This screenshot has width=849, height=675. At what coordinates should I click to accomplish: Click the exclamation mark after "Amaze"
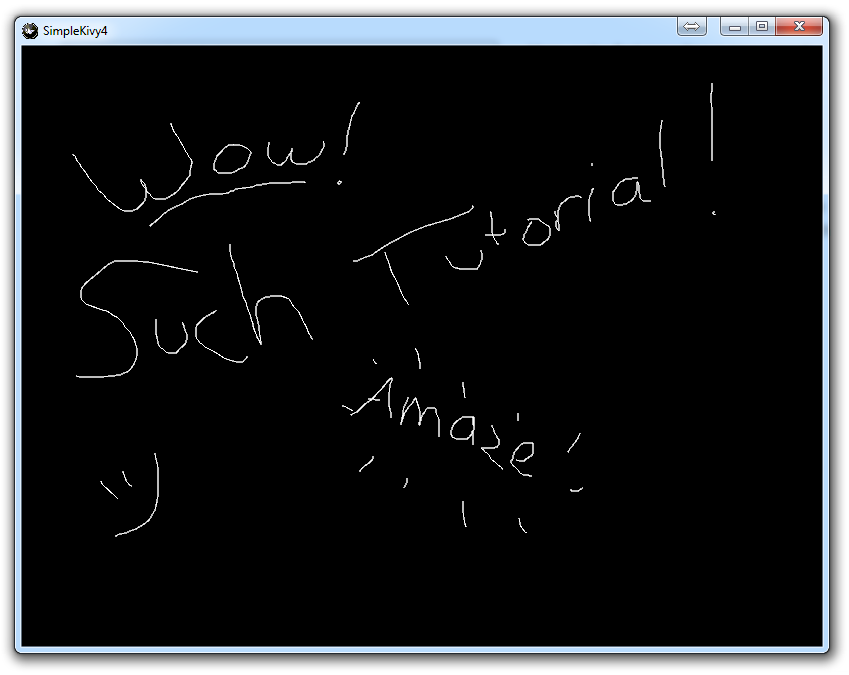point(575,465)
